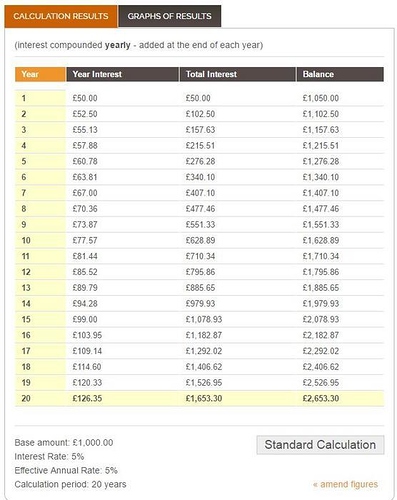The width and height of the screenshot is (397, 500).
Task: Select the Calculation Results tab
Action: click(x=61, y=16)
